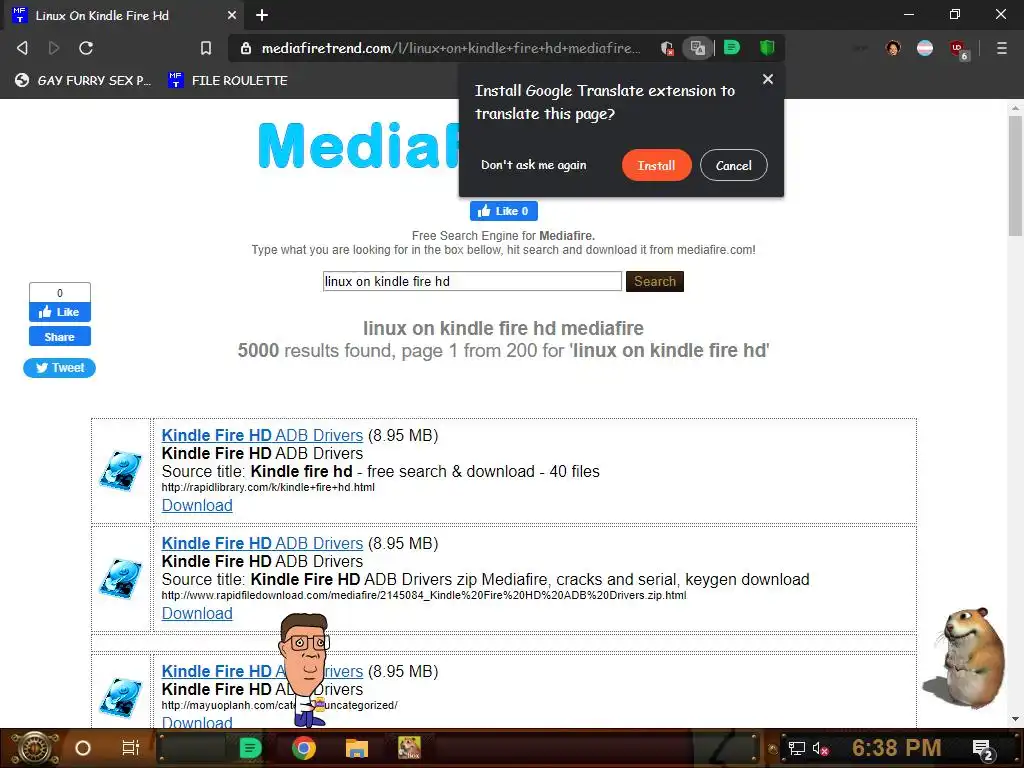View site info via the lock icon
Screen dimensions: 1024x768
tap(246, 48)
